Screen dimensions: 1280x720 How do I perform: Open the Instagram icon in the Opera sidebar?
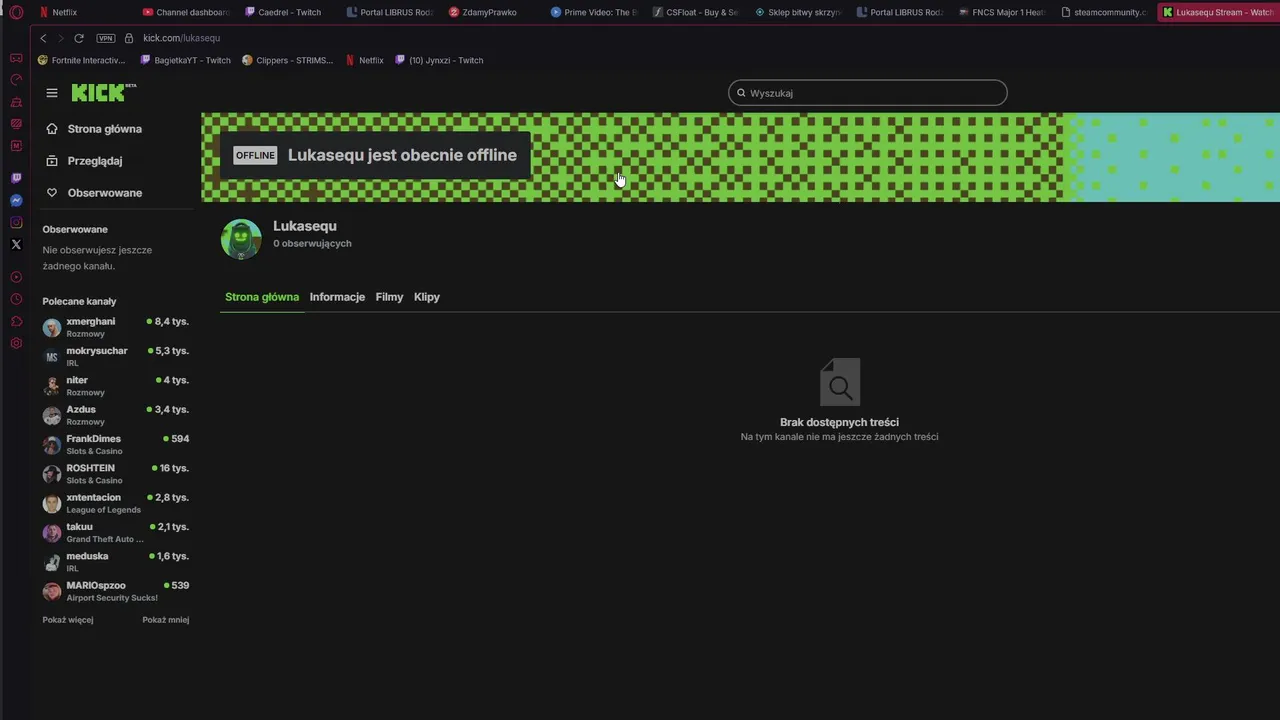click(x=16, y=222)
